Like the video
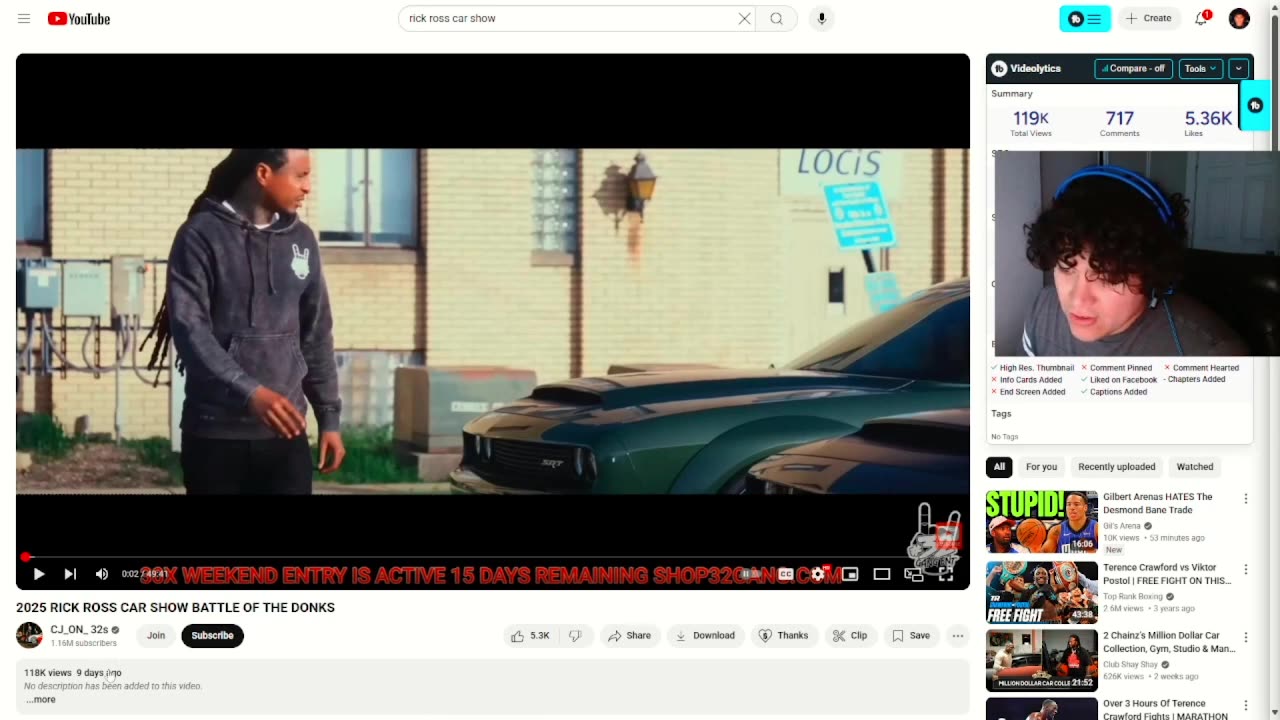This screenshot has width=1280, height=720. (529, 635)
